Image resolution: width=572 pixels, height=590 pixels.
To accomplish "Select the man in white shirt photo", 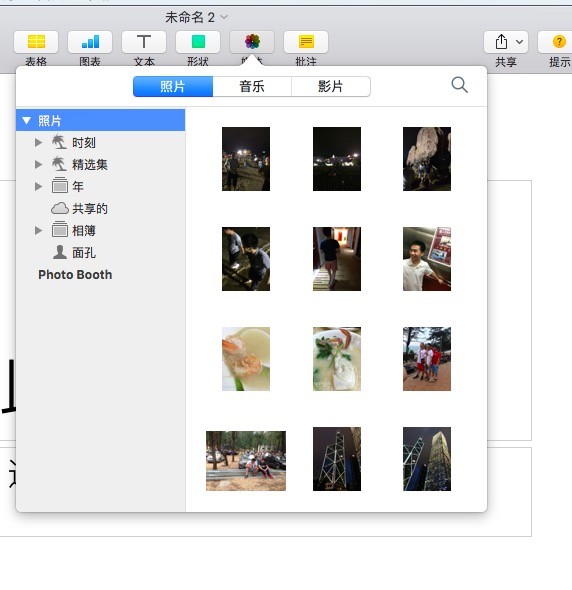I will pos(427,259).
